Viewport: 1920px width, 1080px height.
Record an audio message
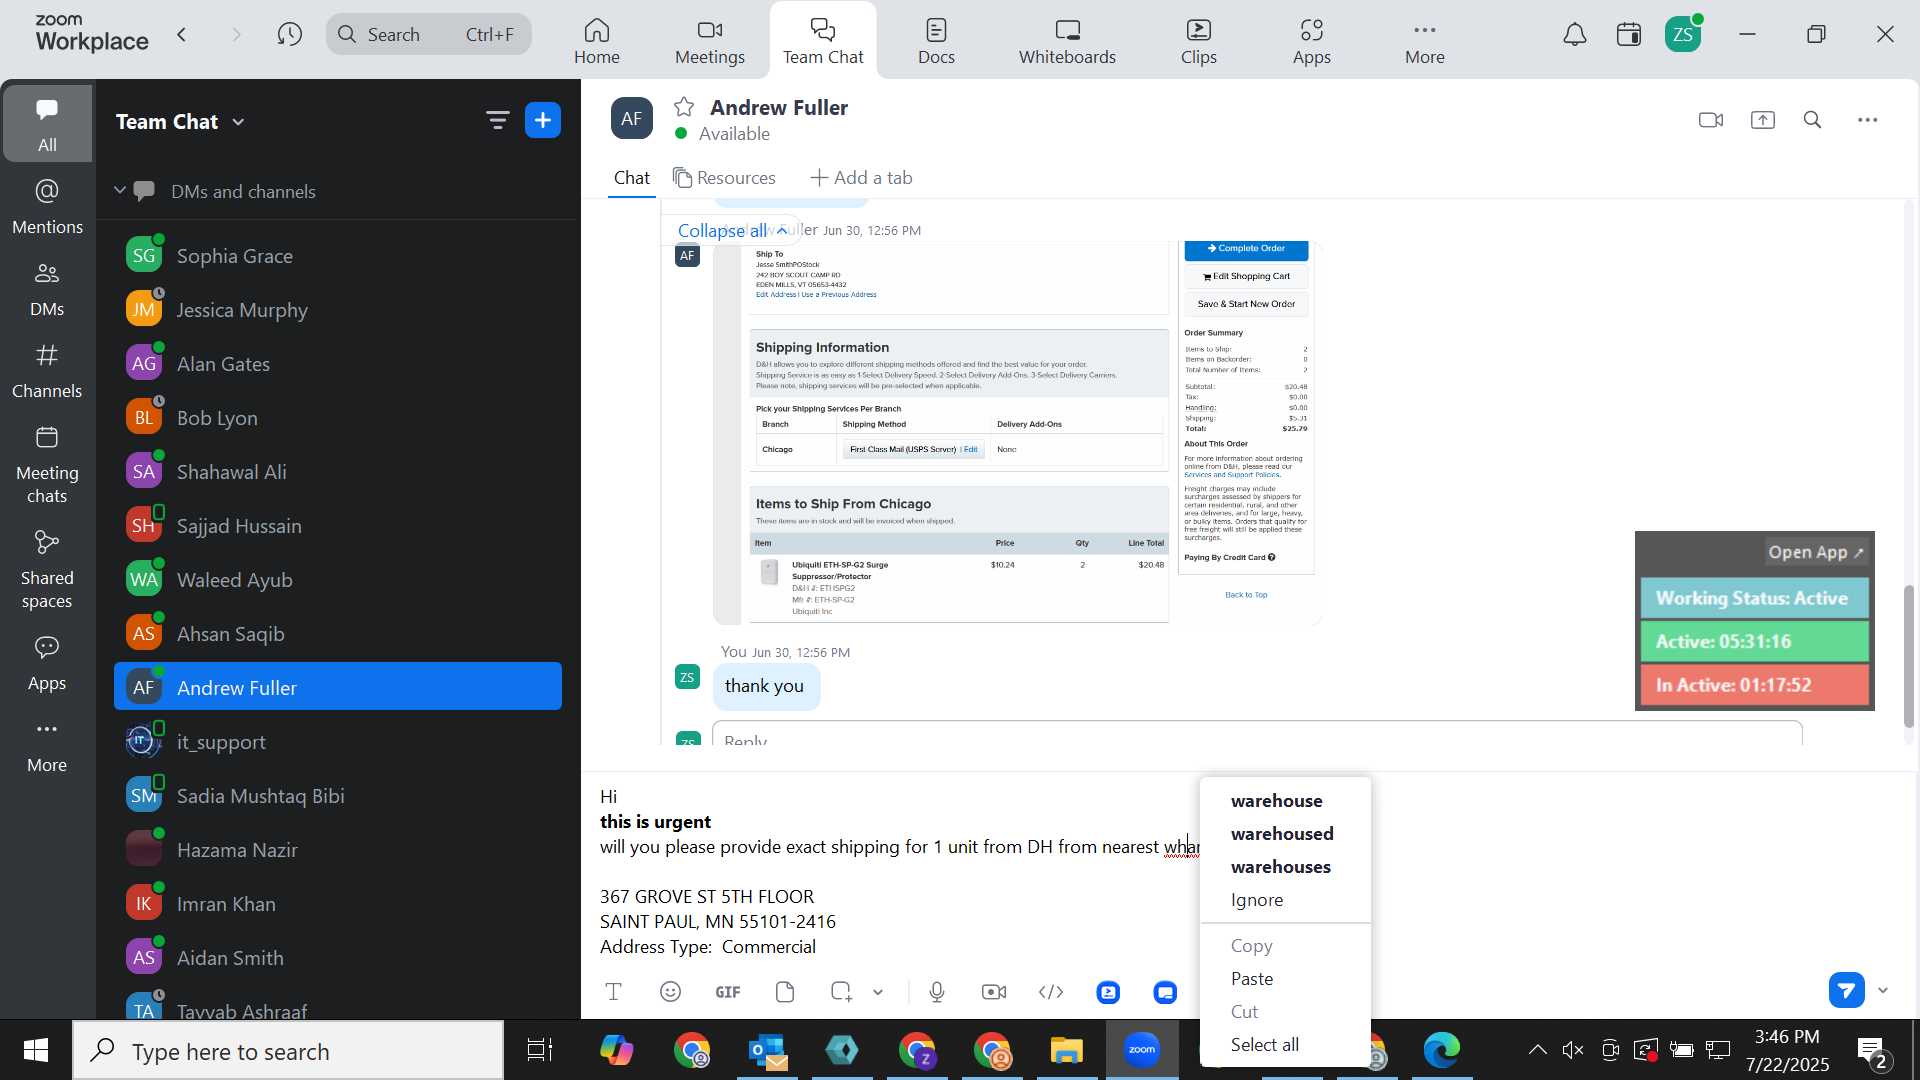[937, 992]
